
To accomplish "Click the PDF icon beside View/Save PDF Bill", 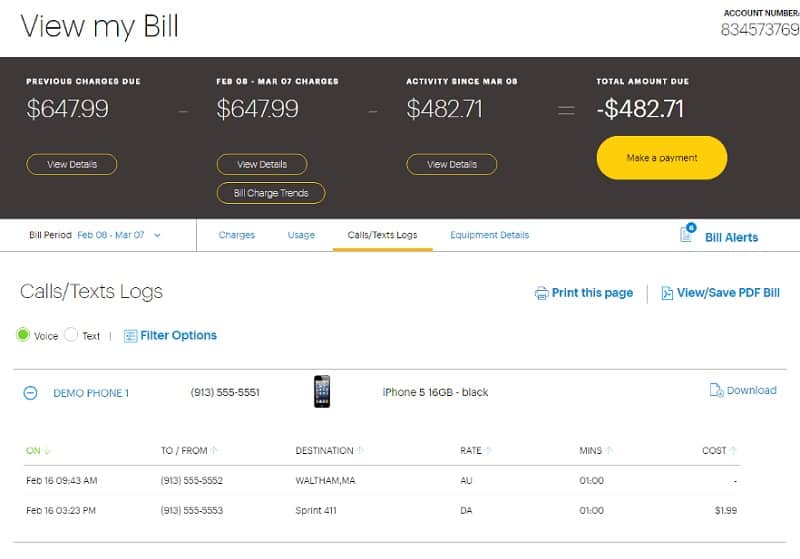I will click(x=667, y=293).
